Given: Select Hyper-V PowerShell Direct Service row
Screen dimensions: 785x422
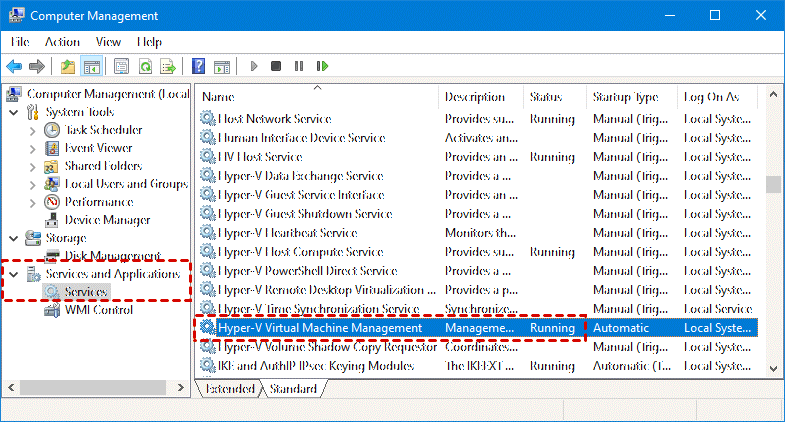Looking at the screenshot, I should pyautogui.click(x=477, y=271).
